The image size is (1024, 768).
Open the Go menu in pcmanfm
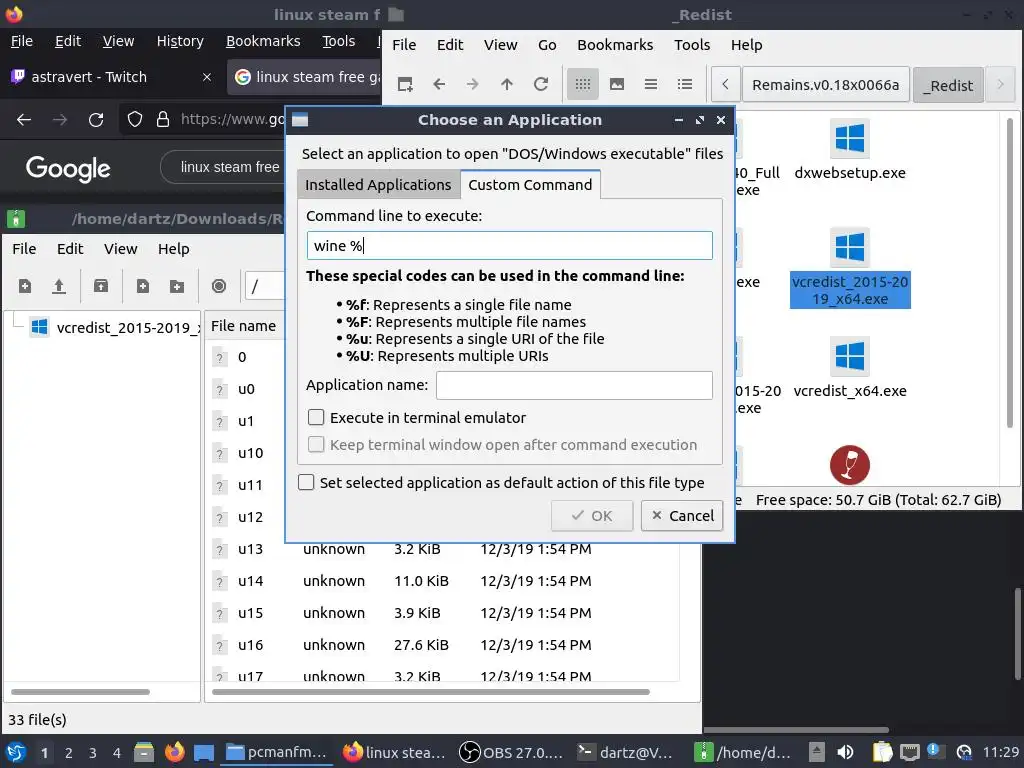547,45
